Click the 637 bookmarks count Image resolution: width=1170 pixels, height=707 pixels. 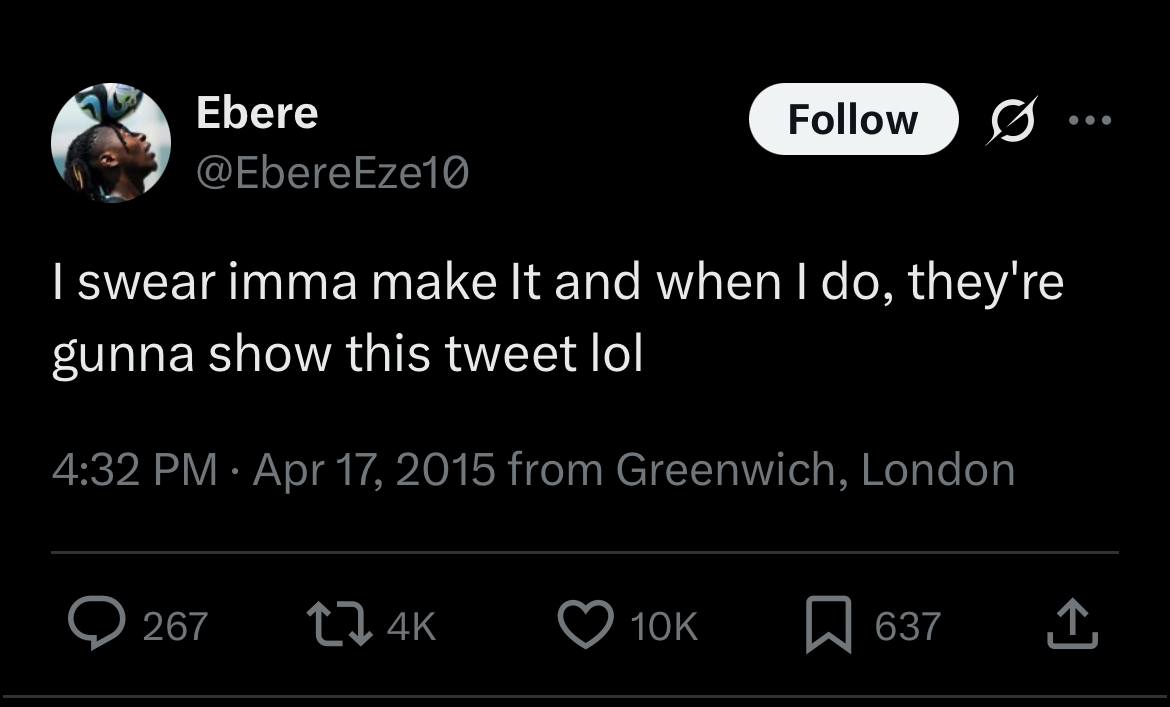[x=907, y=626]
